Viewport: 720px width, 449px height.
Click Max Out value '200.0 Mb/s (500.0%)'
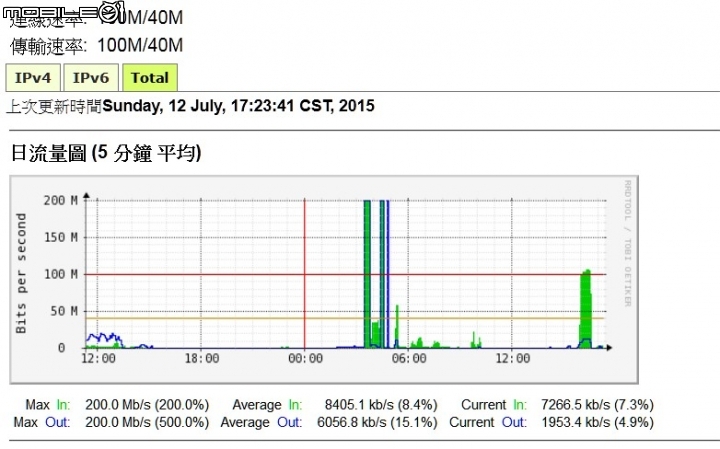point(147,422)
